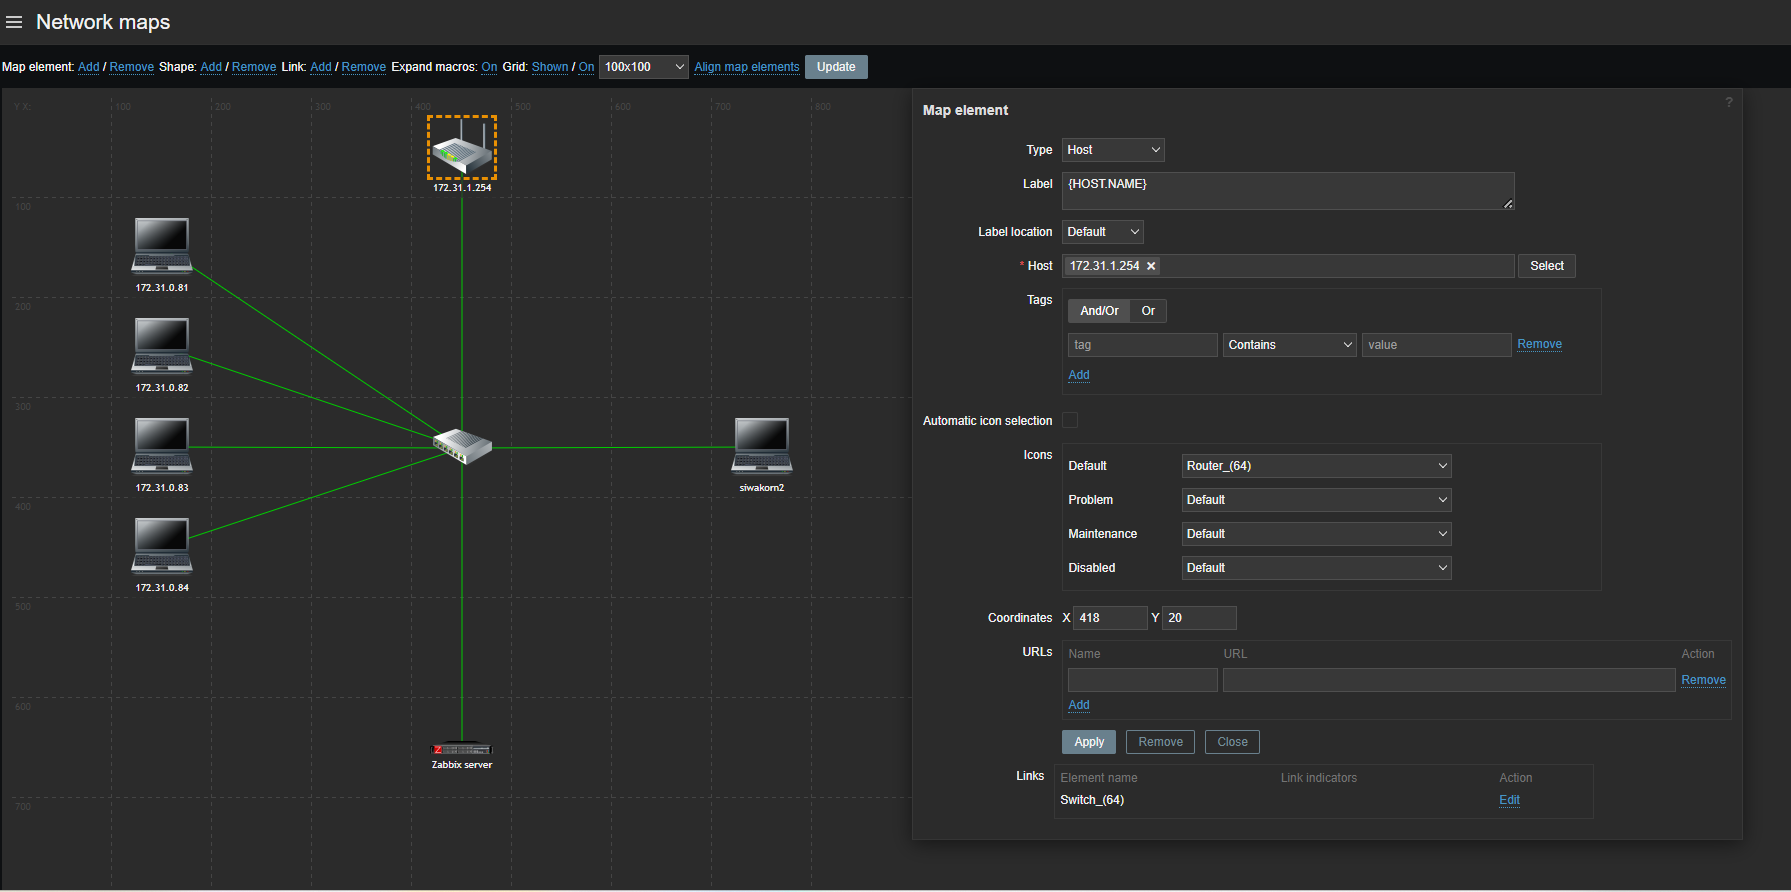The image size is (1791, 892).
Task: Select the Zabbix server icon
Action: coord(462,749)
